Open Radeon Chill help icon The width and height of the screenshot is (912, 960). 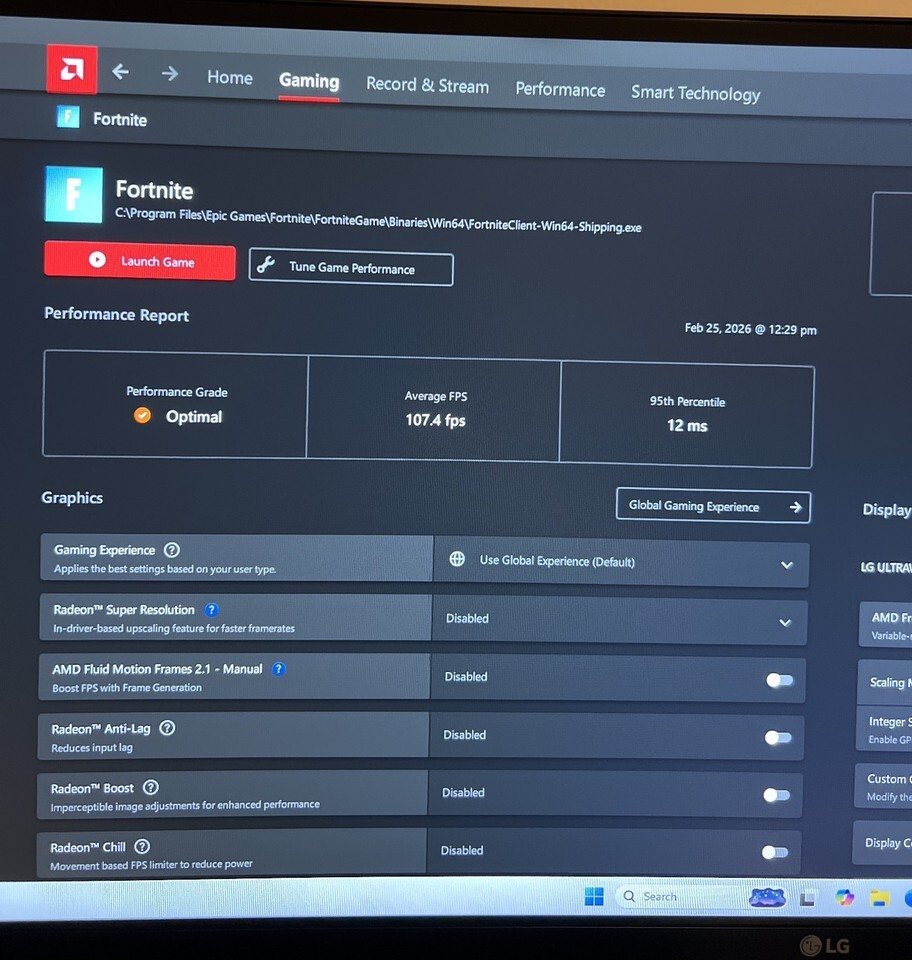click(x=142, y=847)
